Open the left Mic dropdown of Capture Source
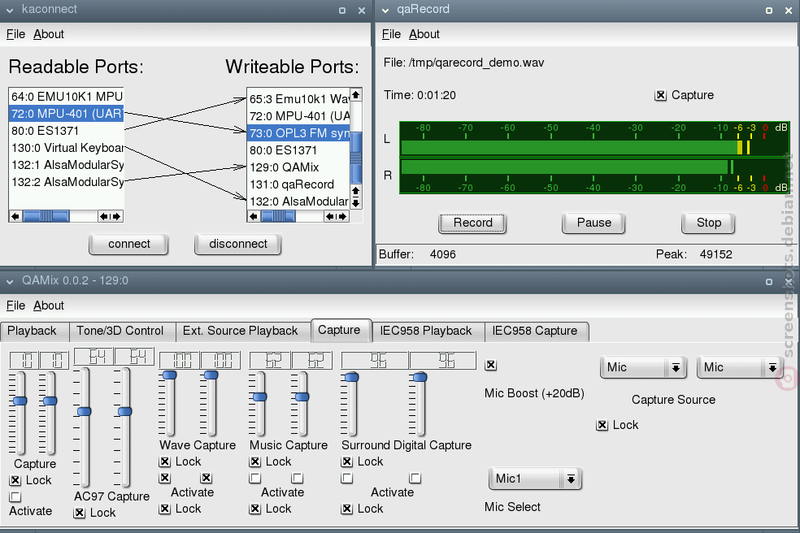This screenshot has height=533, width=800. [x=643, y=367]
